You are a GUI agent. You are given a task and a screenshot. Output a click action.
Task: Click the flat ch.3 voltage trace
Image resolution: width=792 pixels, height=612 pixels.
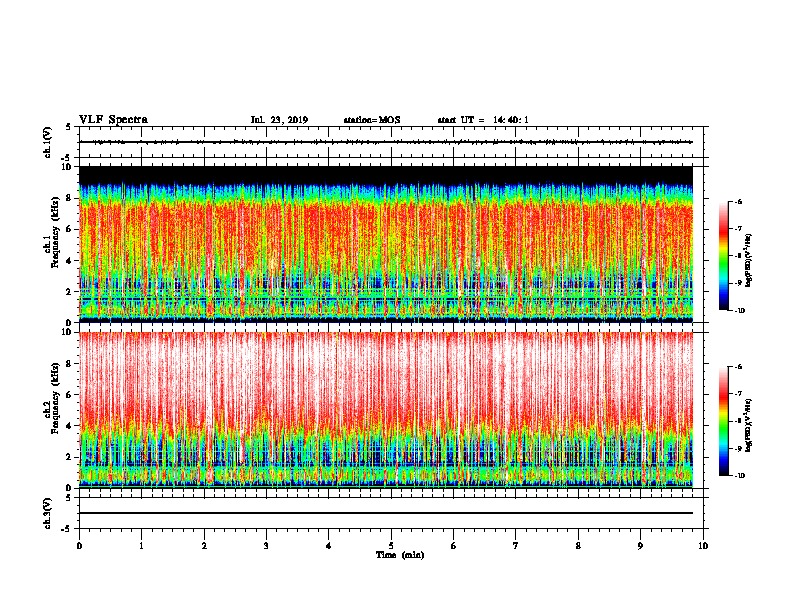click(386, 513)
